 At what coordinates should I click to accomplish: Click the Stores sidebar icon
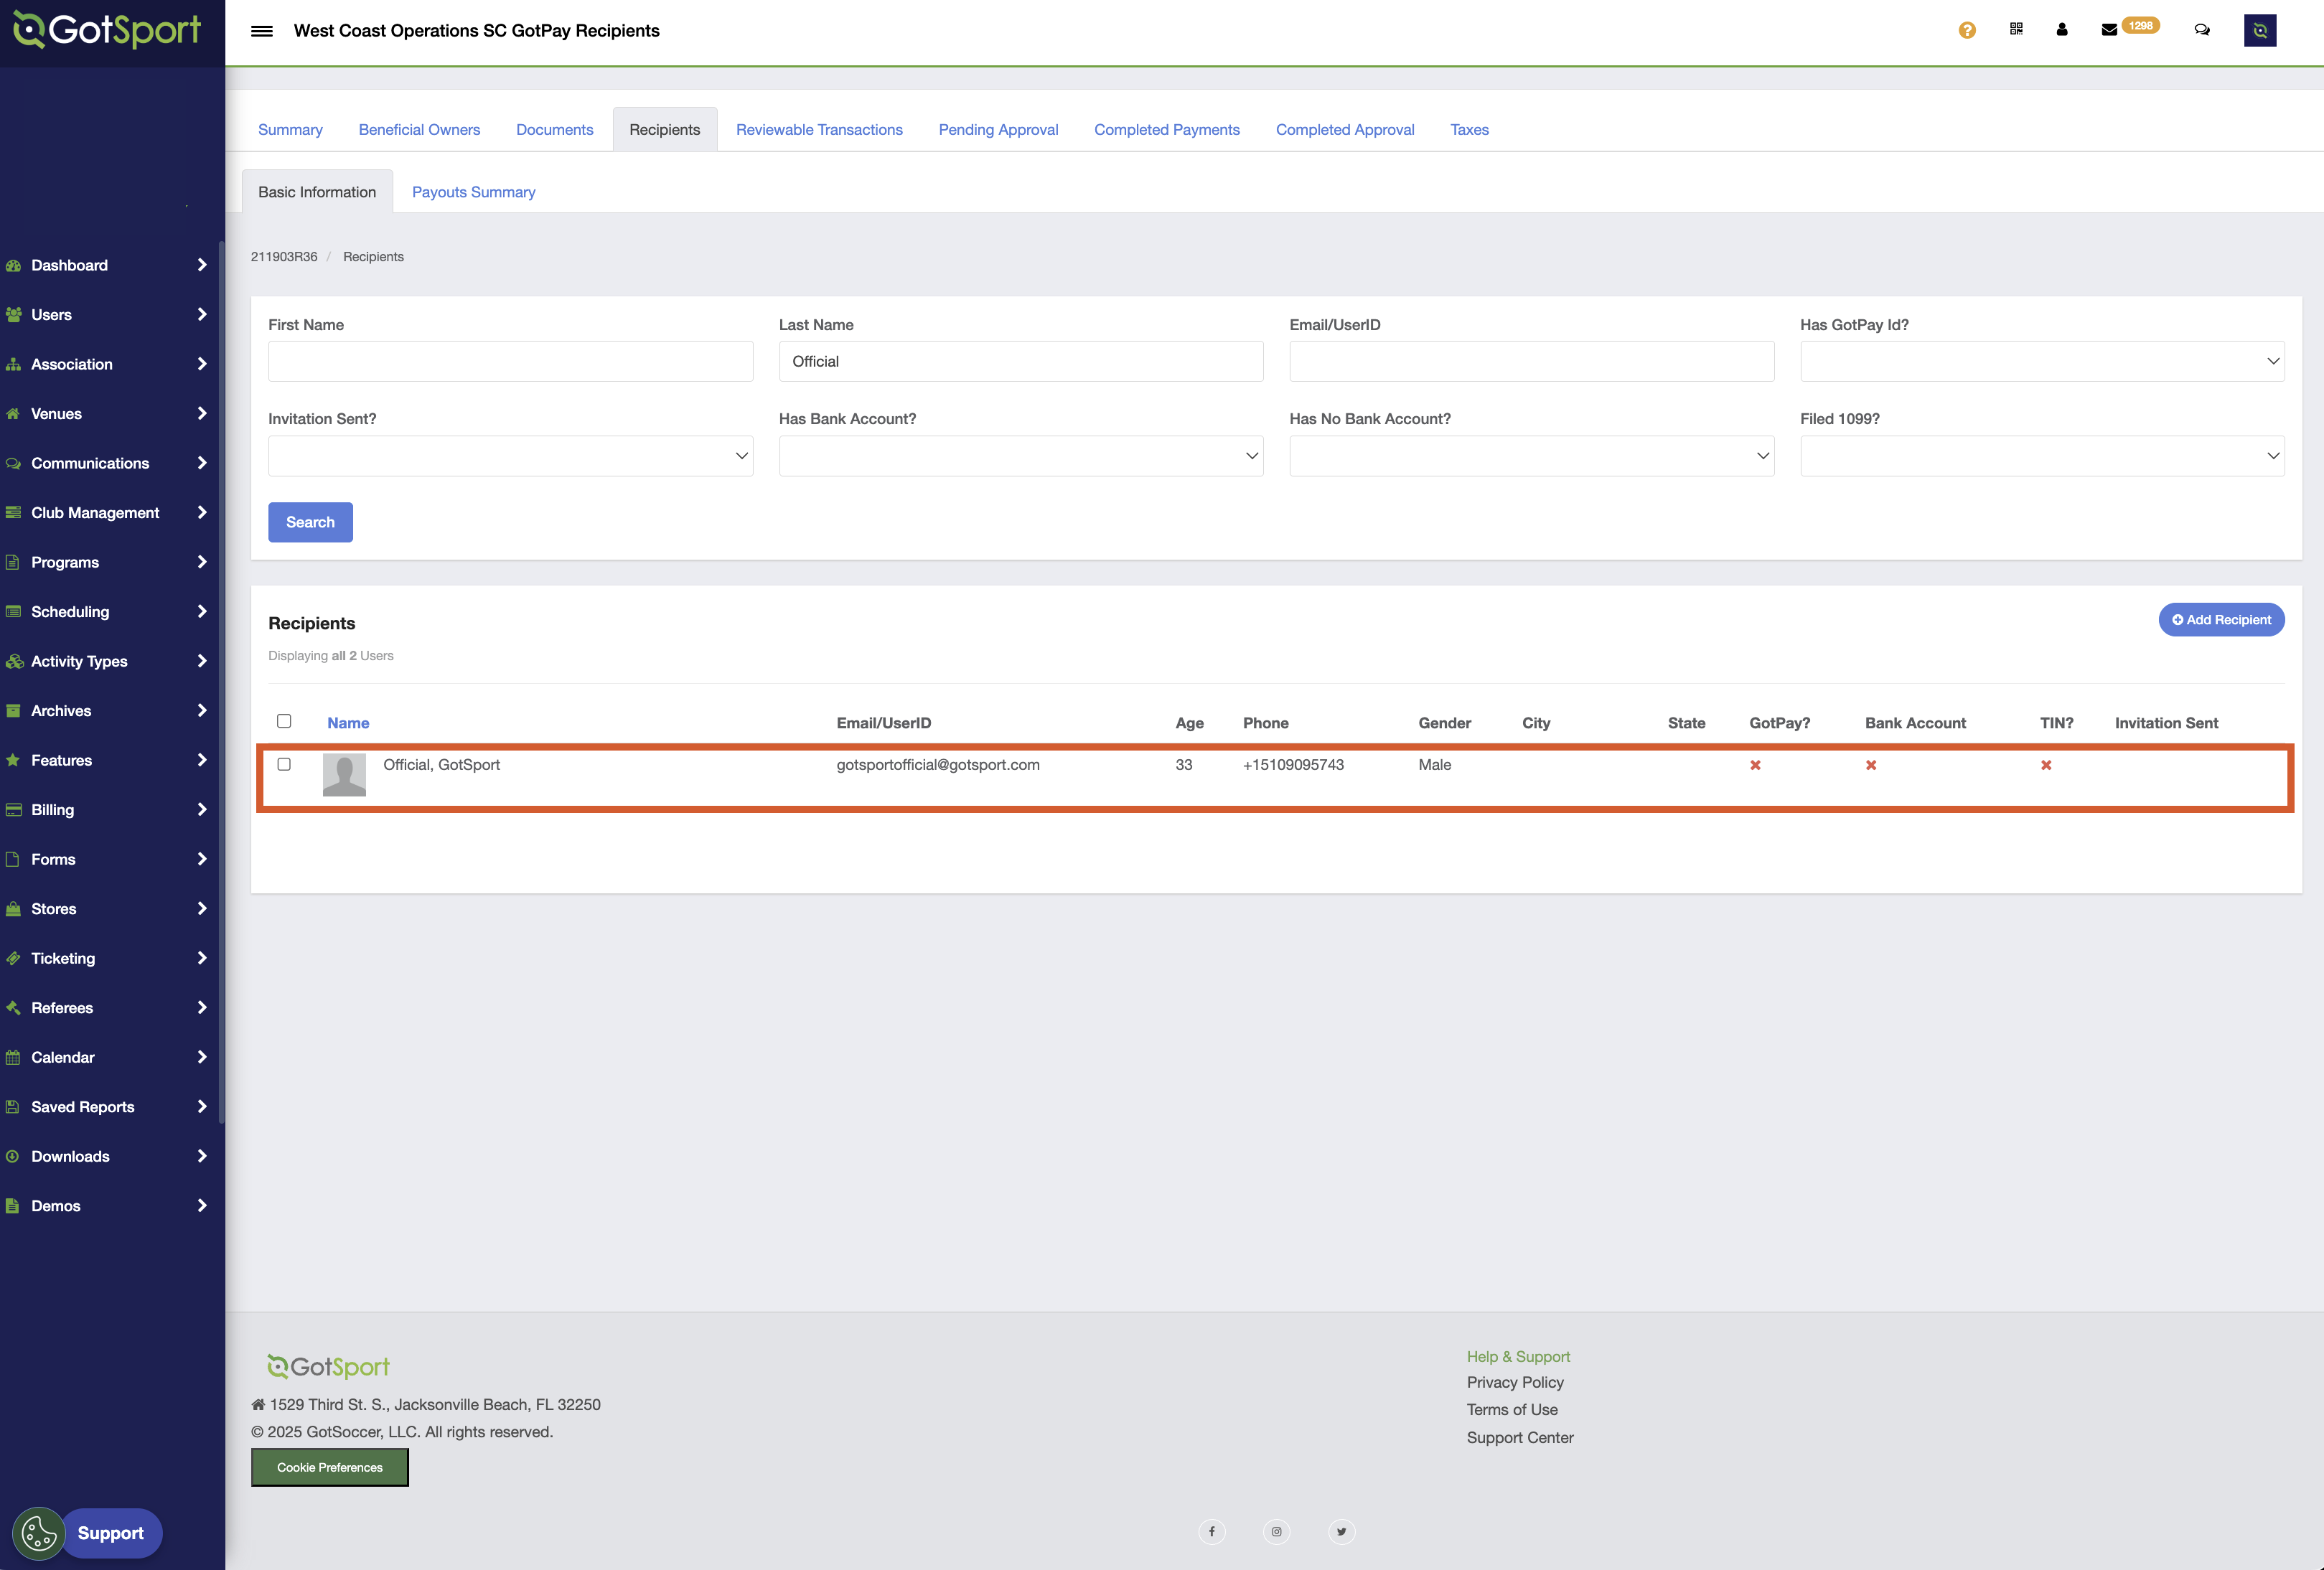(x=13, y=909)
